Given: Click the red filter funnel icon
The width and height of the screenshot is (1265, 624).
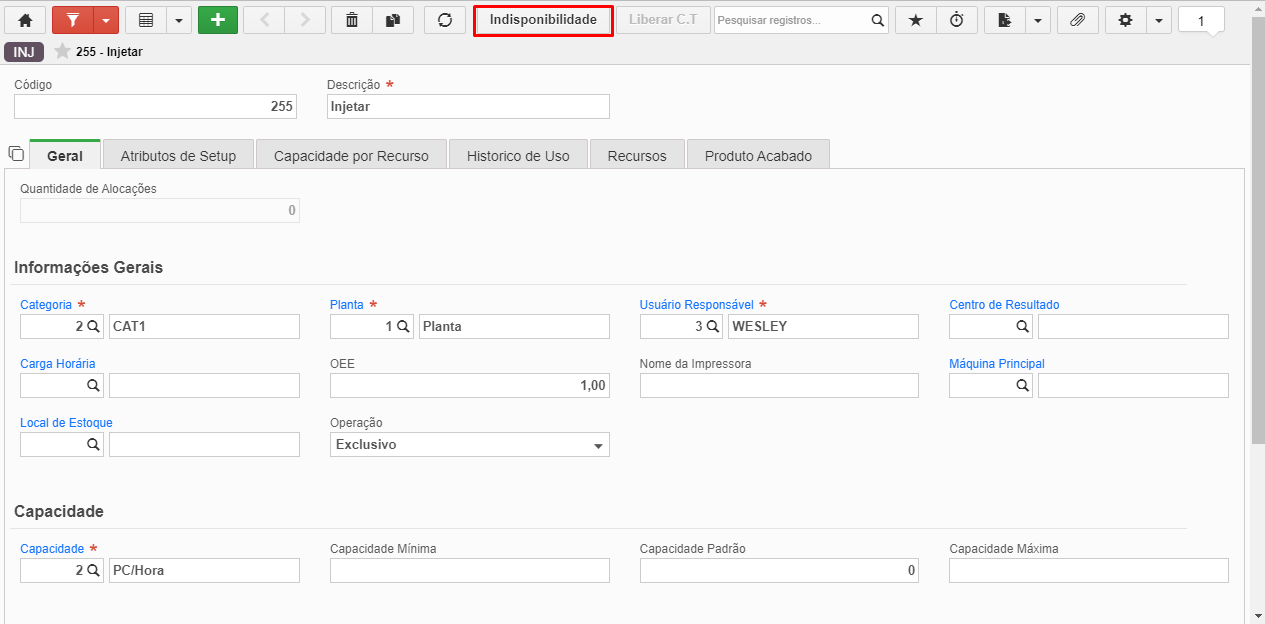Looking at the screenshot, I should [x=72, y=20].
